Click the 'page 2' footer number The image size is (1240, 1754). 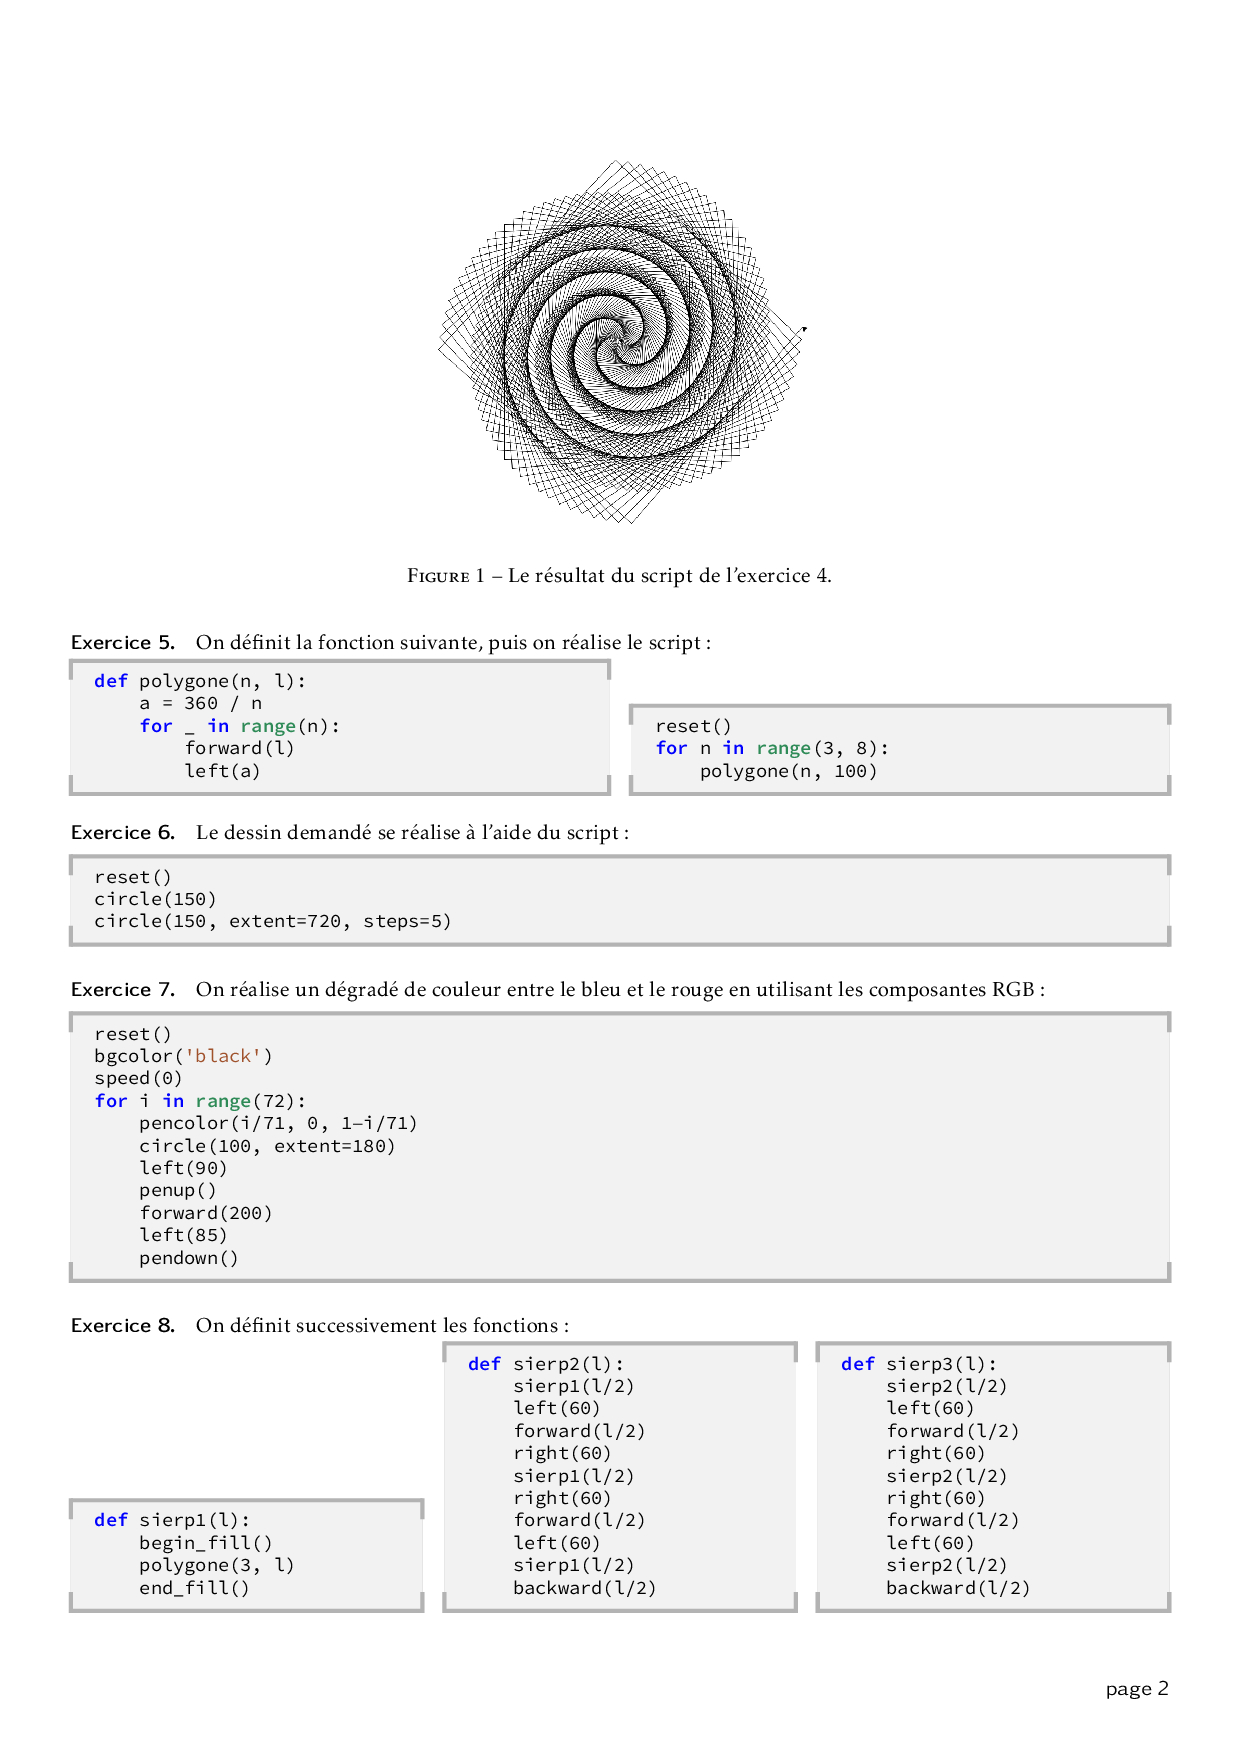coord(1137,1689)
